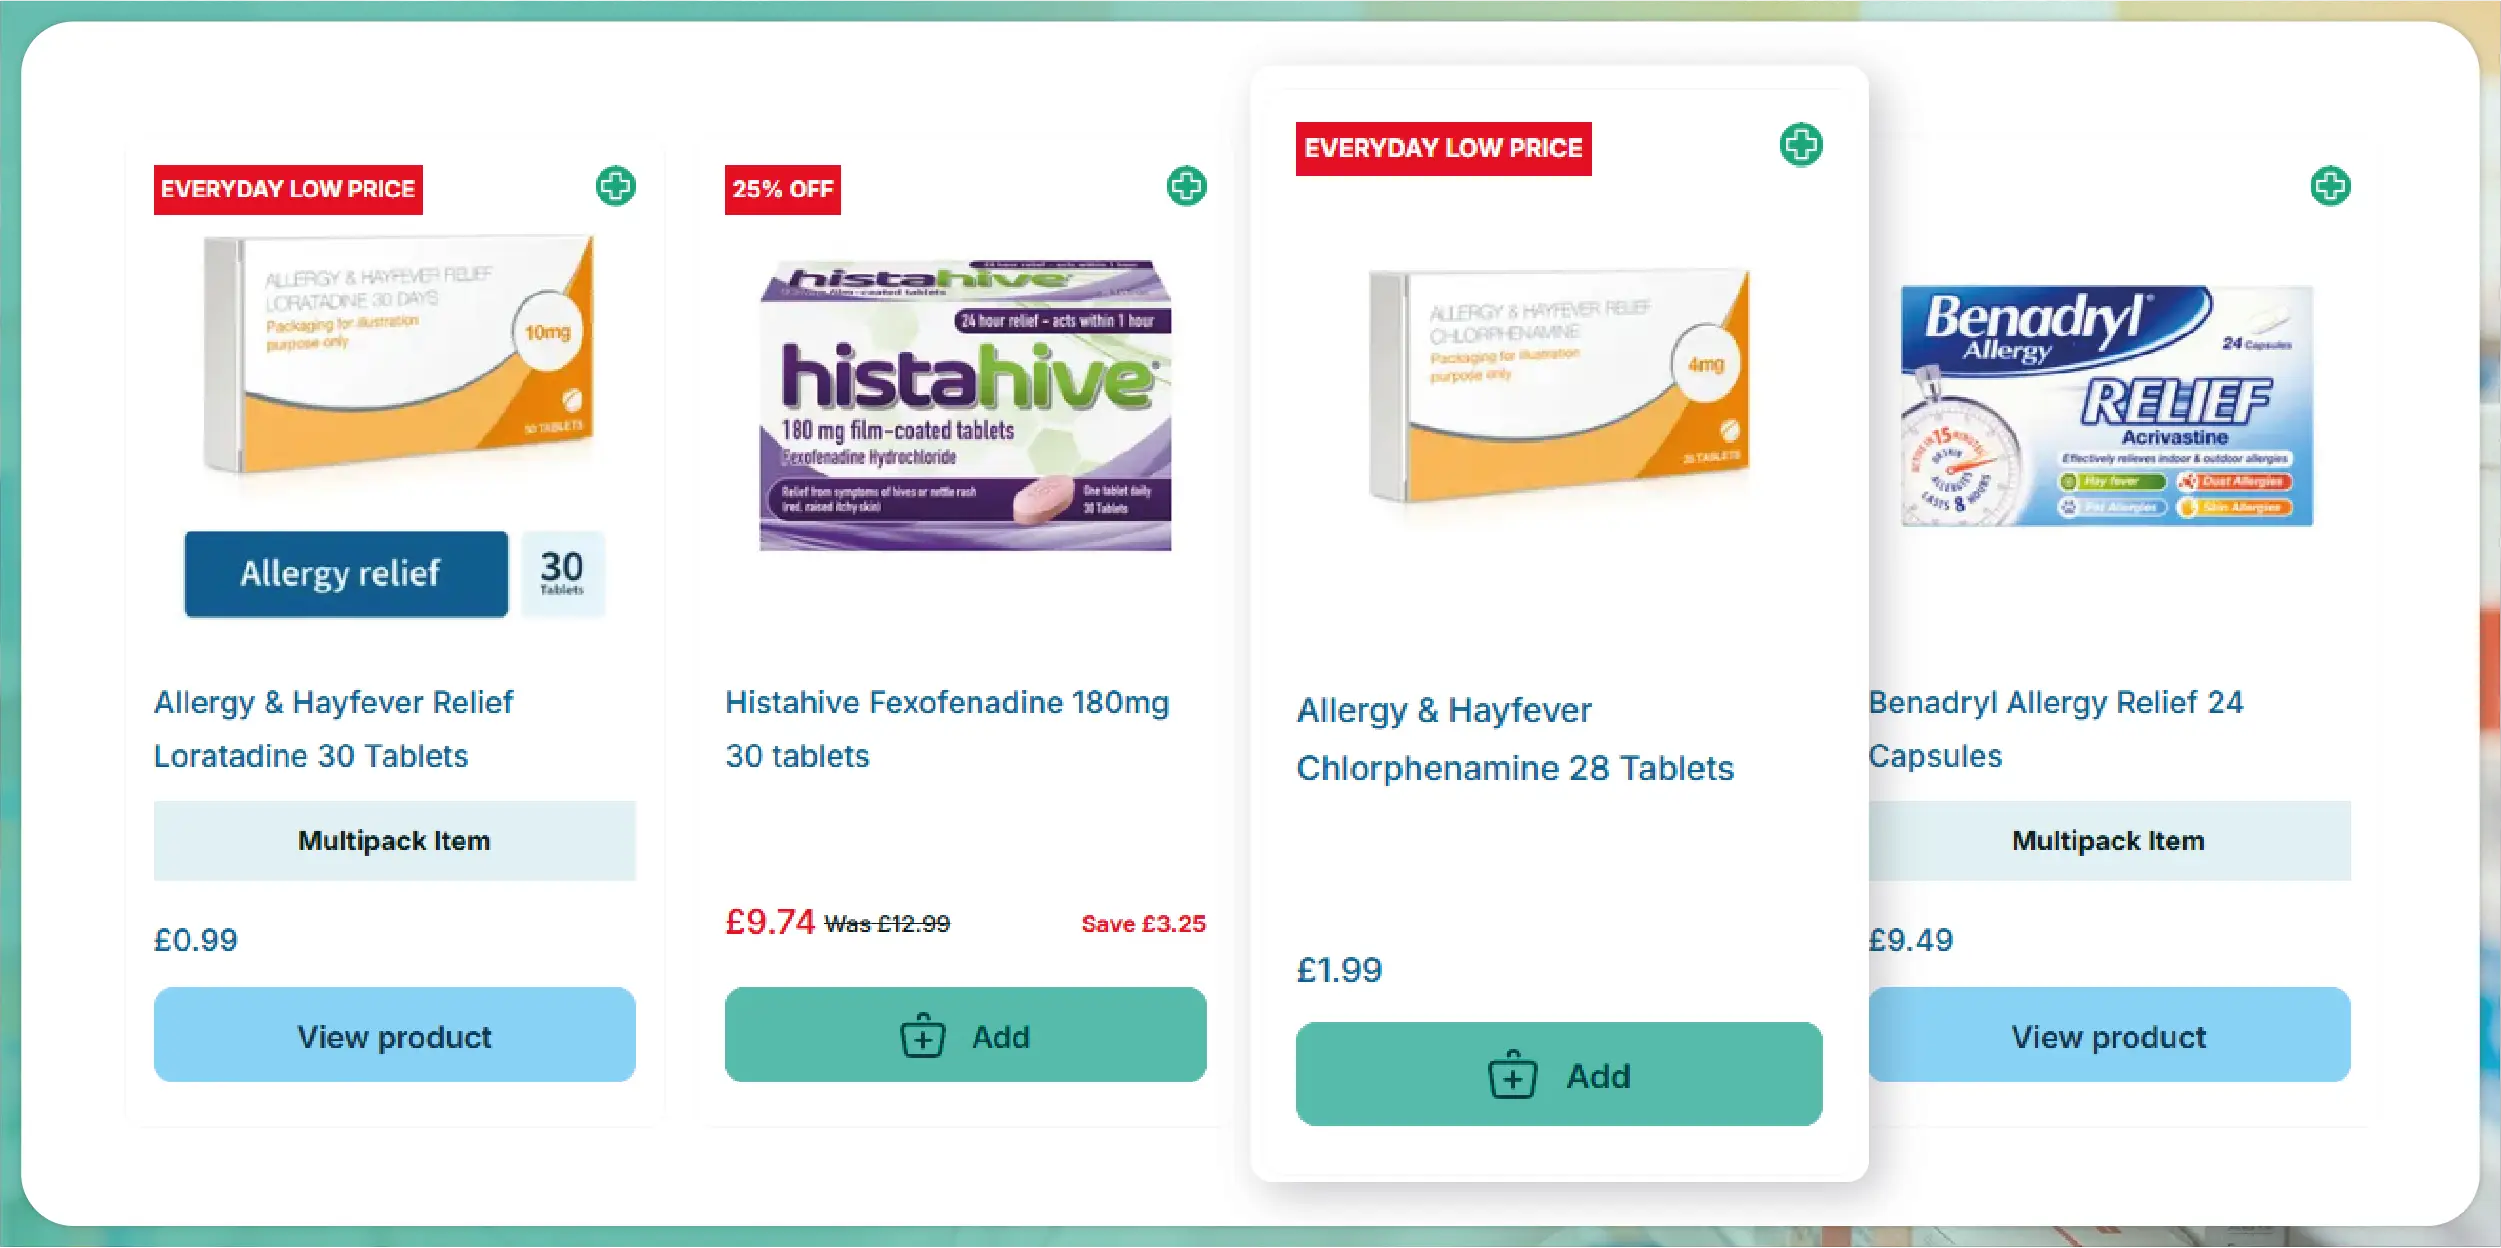Viewport: 2501px width, 1248px height.
Task: Click the 25% OFF badge on Histahive
Action: pos(782,190)
